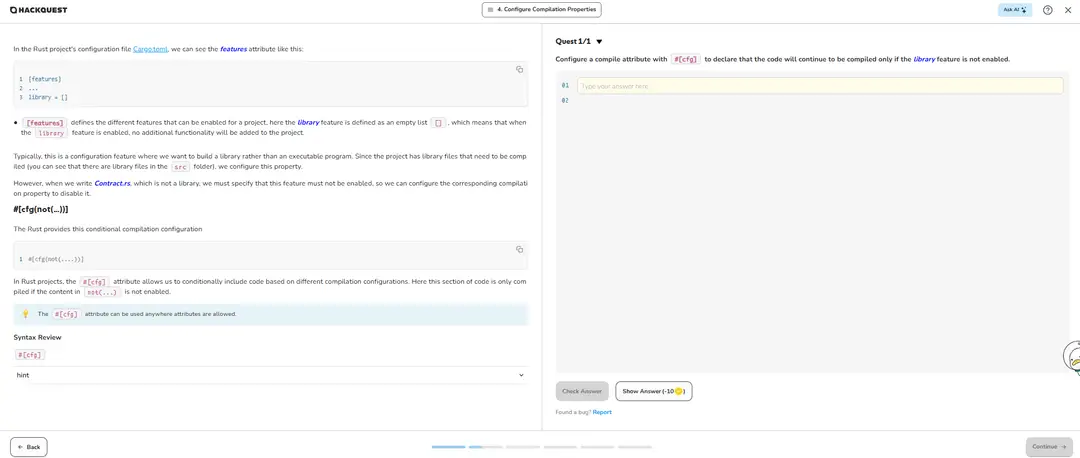This screenshot has height=458, width=1080.
Task: Click the Contract.rs link
Action: pos(112,184)
